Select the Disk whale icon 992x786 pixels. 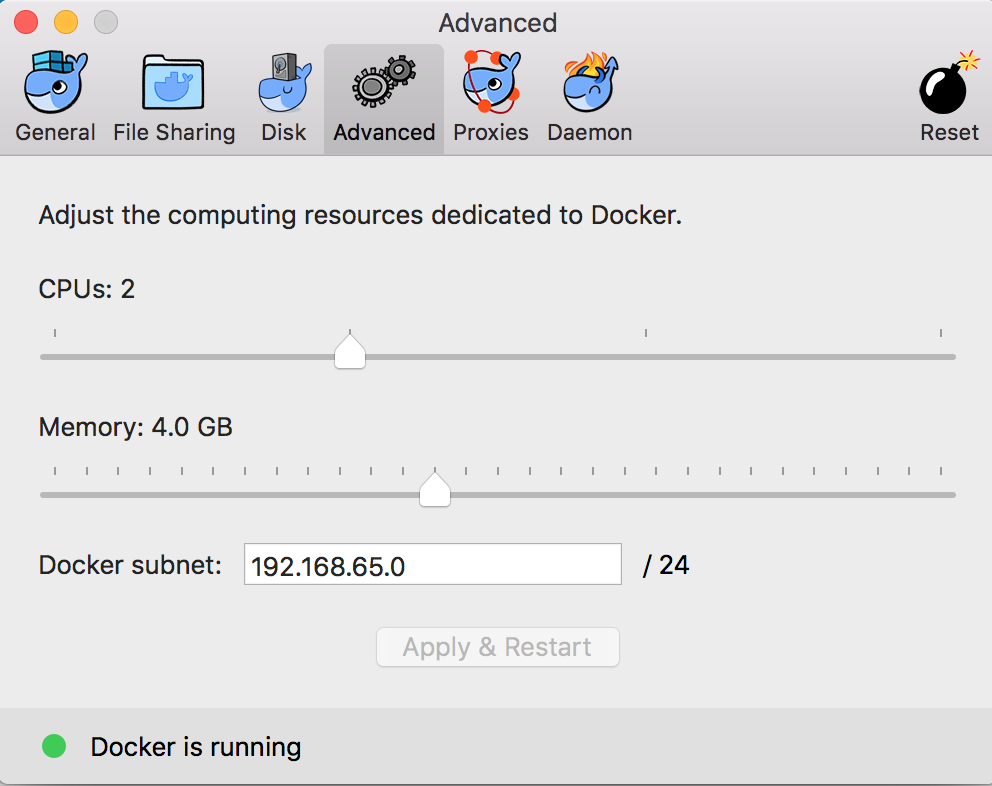pyautogui.click(x=285, y=83)
